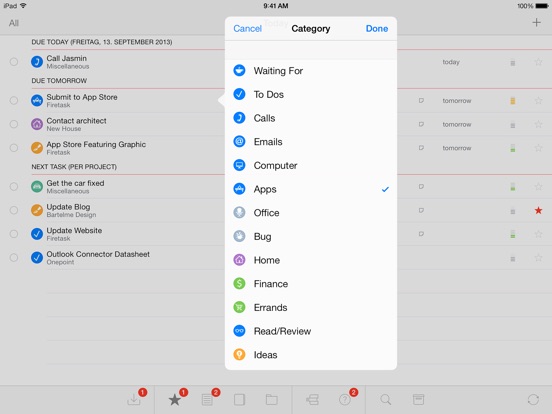Click the red star on Update Blog
Image resolution: width=552 pixels, height=414 pixels.
(538, 211)
